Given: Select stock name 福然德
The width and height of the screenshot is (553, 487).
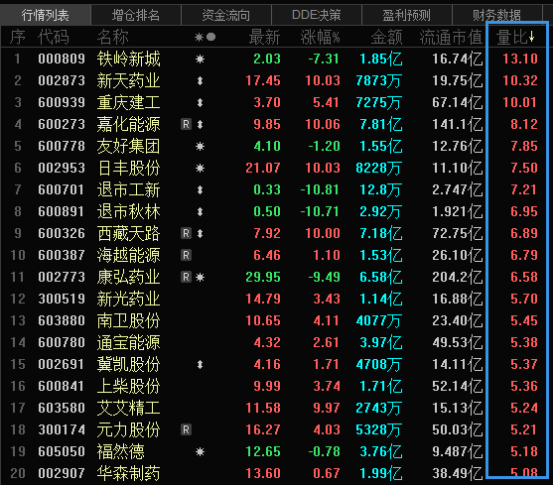Looking at the screenshot, I should [121, 452].
